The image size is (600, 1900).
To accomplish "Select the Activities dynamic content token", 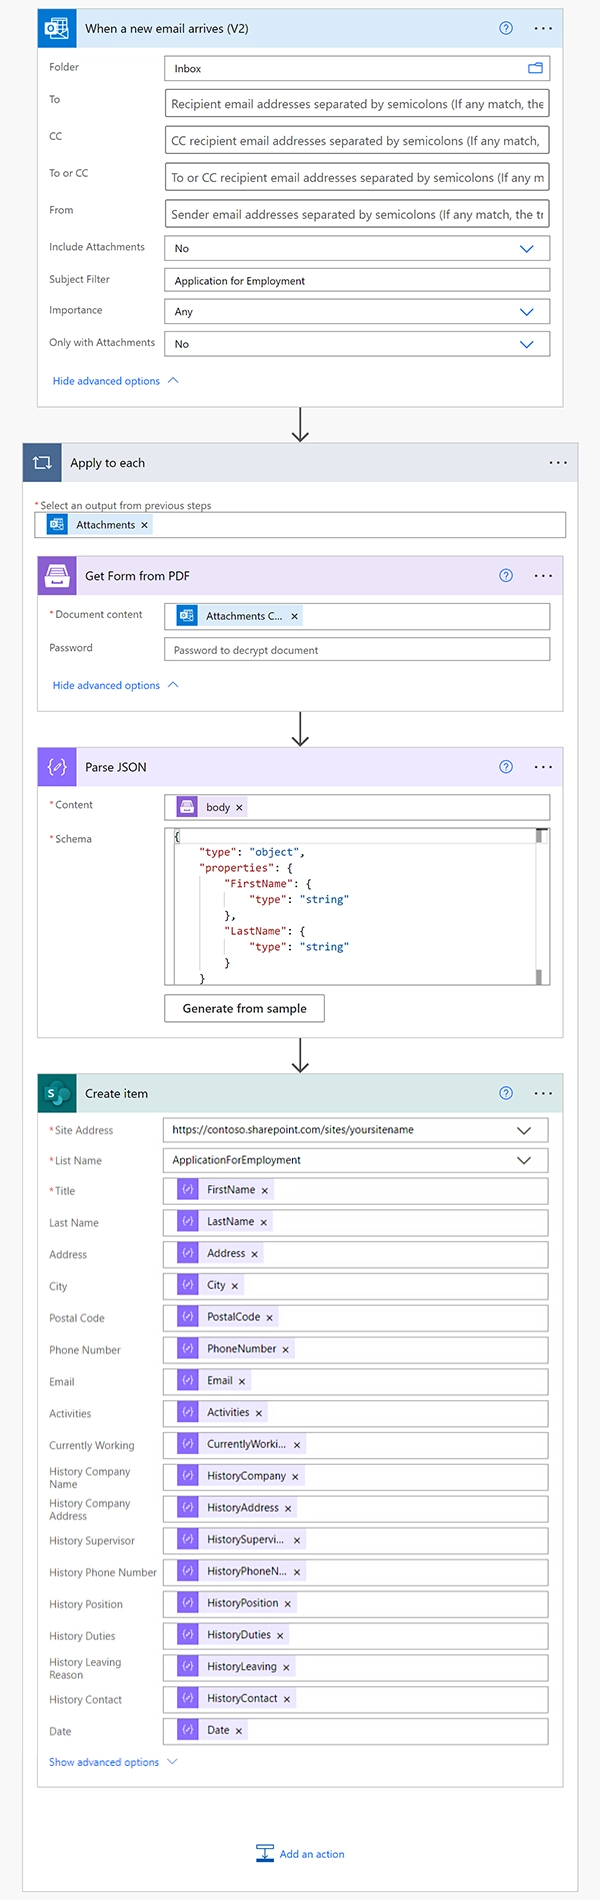I will [x=221, y=1412].
